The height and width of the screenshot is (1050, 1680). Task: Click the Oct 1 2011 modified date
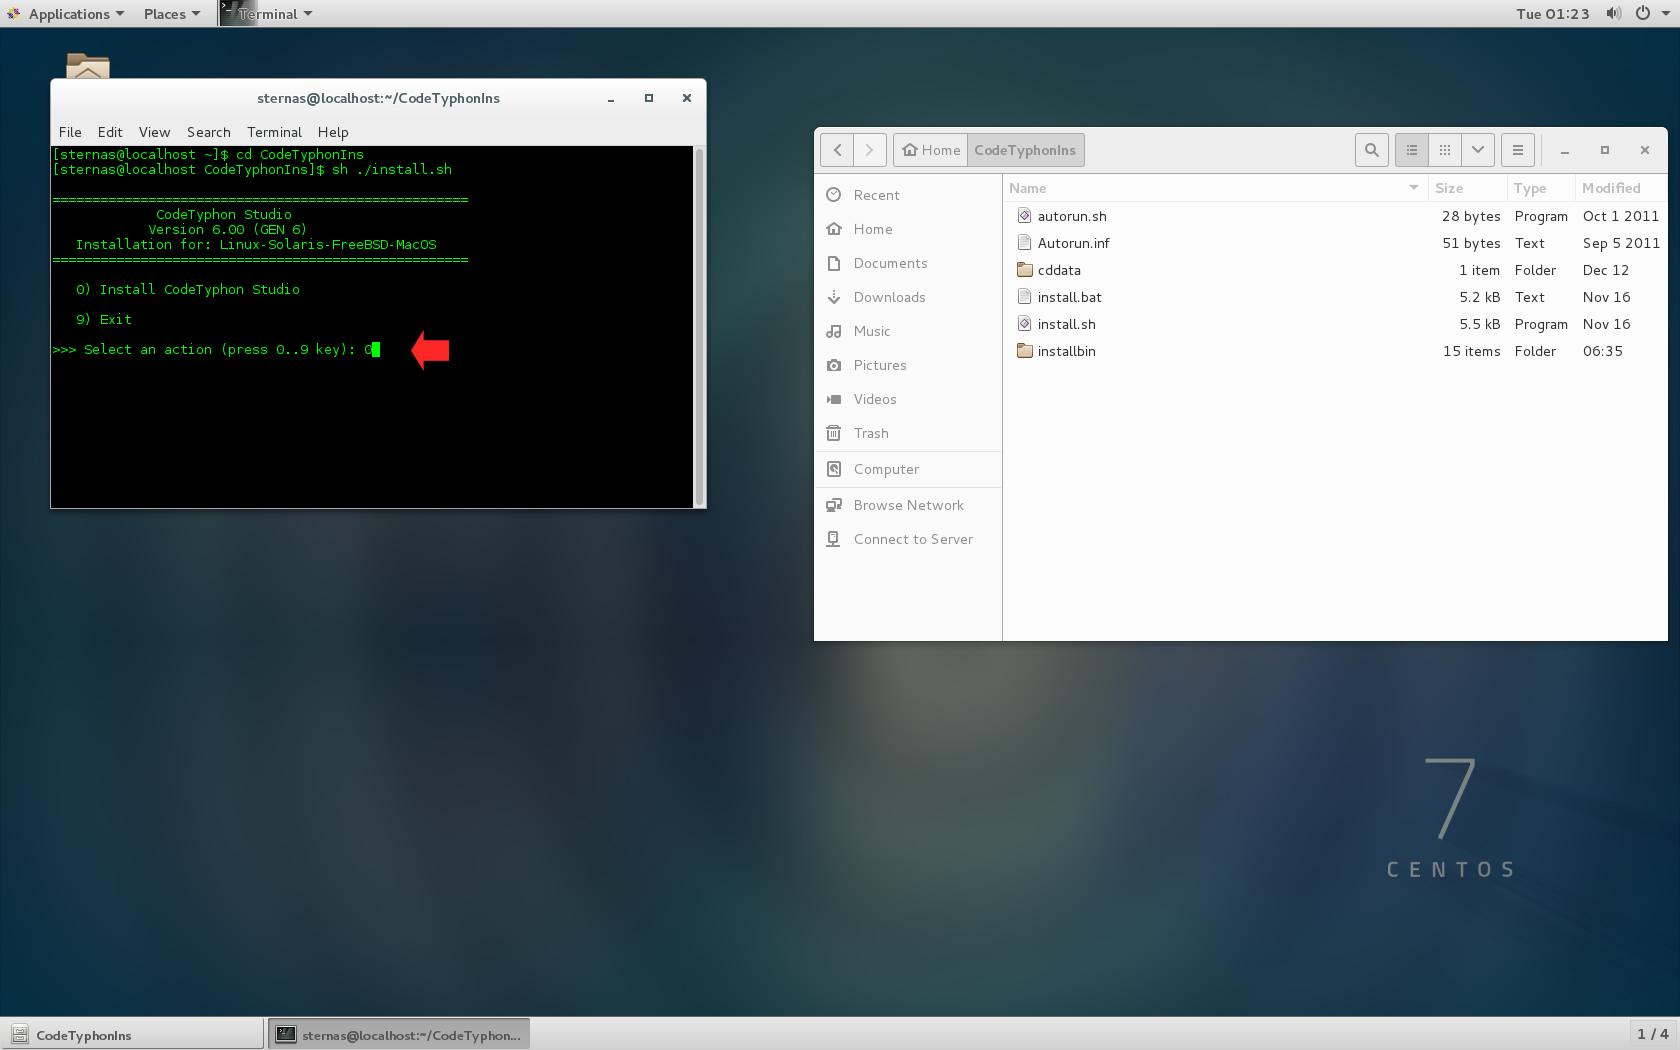1620,216
